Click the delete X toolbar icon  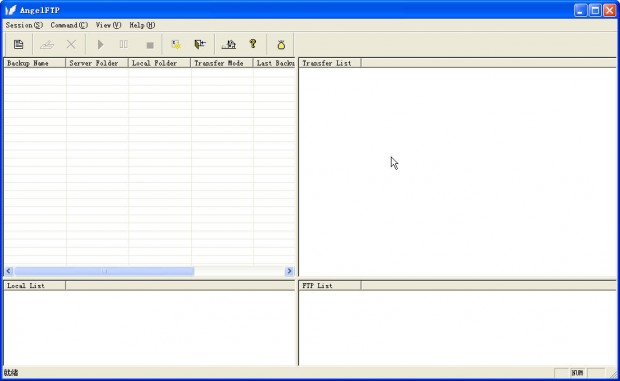(71, 44)
